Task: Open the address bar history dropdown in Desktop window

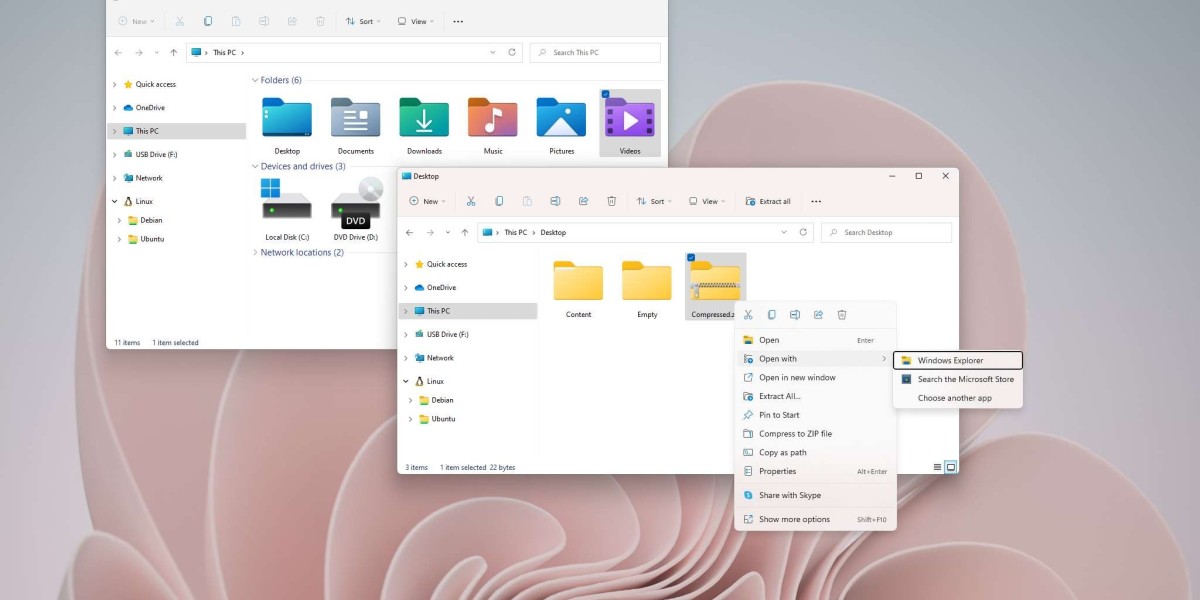Action: (784, 232)
